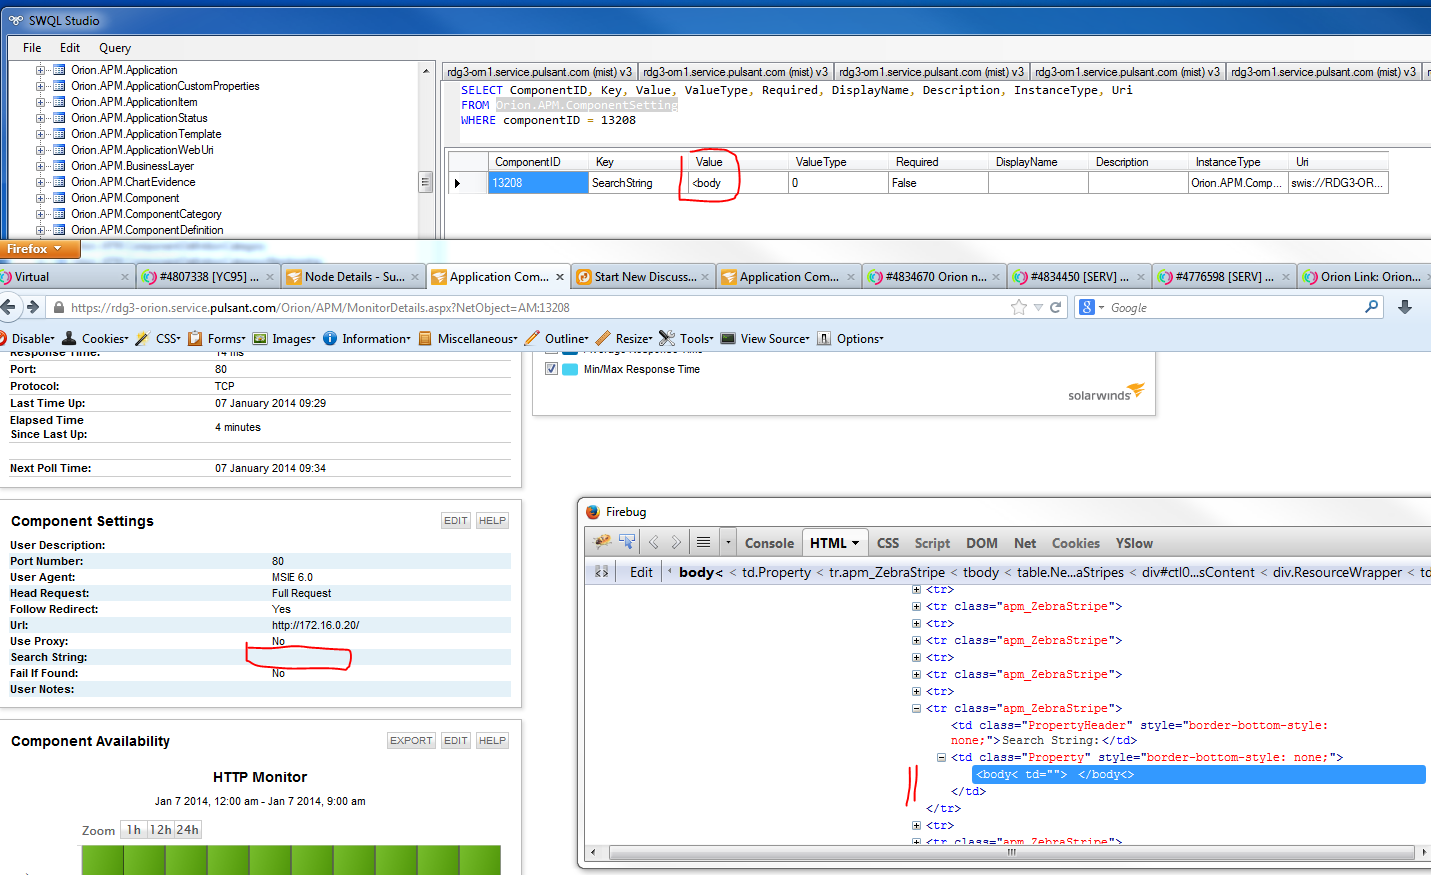Bookmark this page with the star icon
The image size is (1431, 875).
point(1019,307)
